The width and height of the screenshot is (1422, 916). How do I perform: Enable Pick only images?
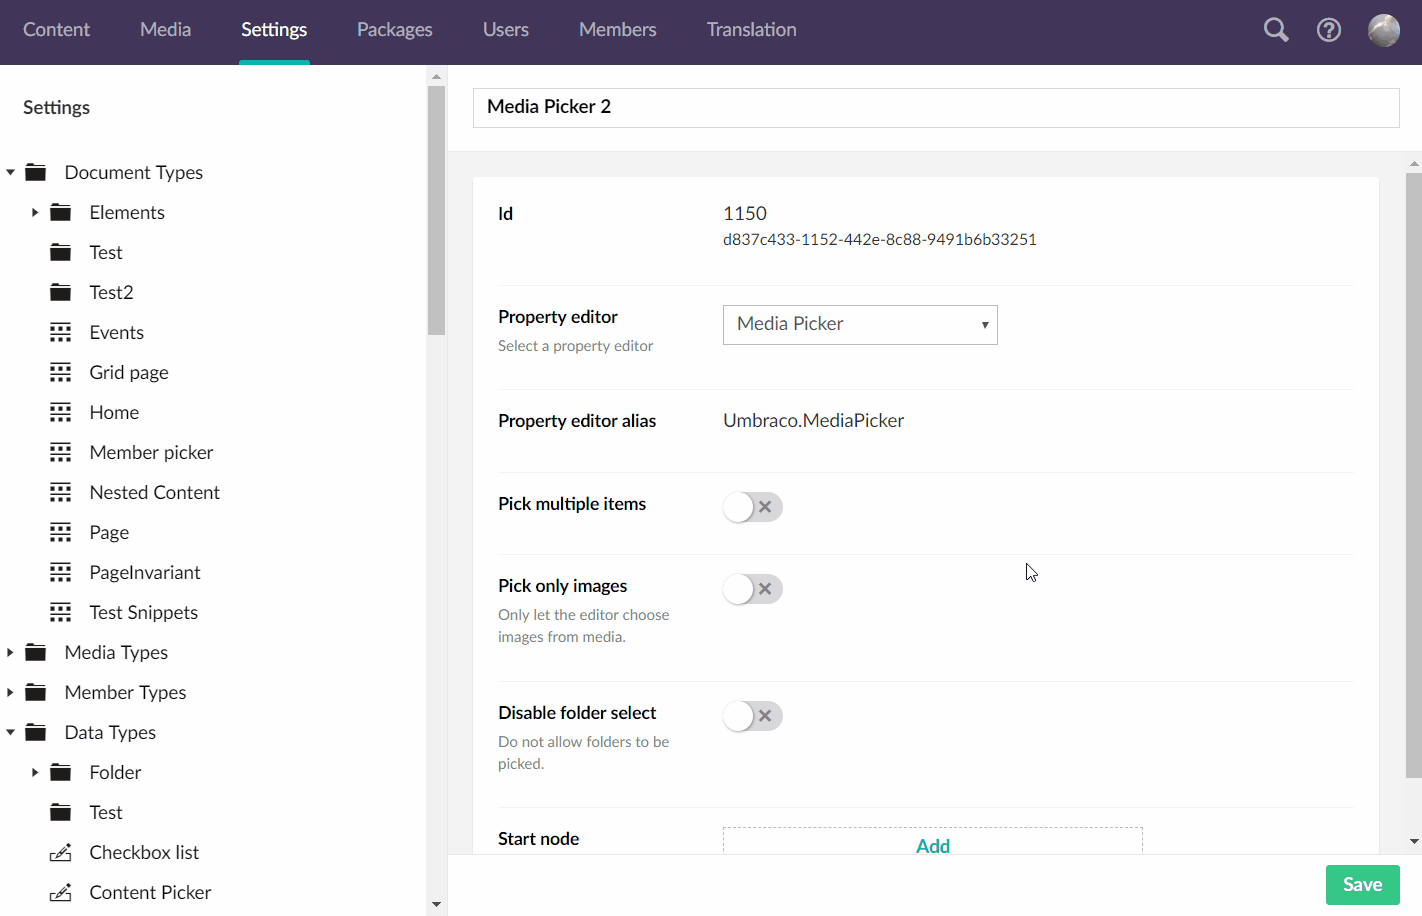752,589
